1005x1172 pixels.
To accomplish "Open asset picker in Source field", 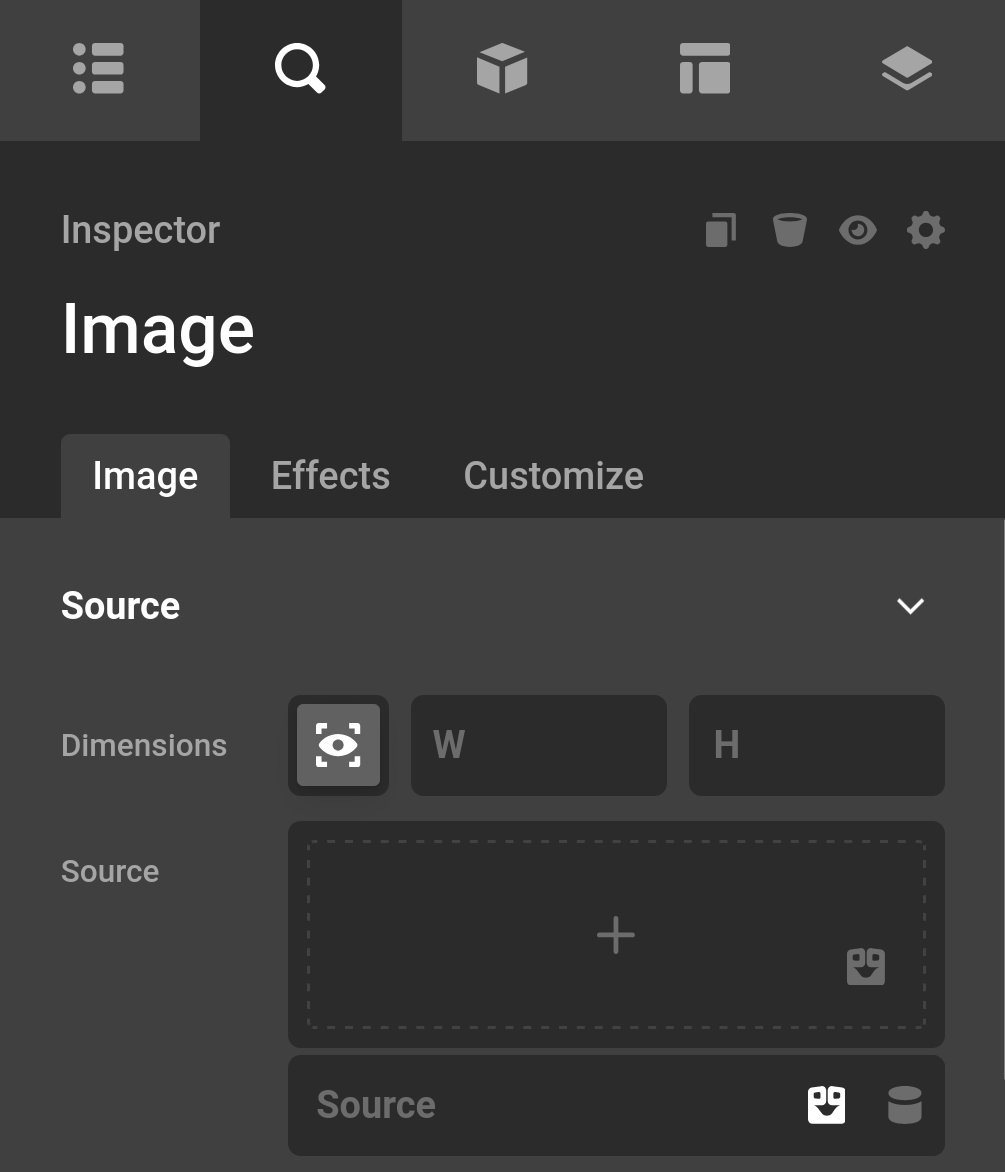I will (826, 1104).
